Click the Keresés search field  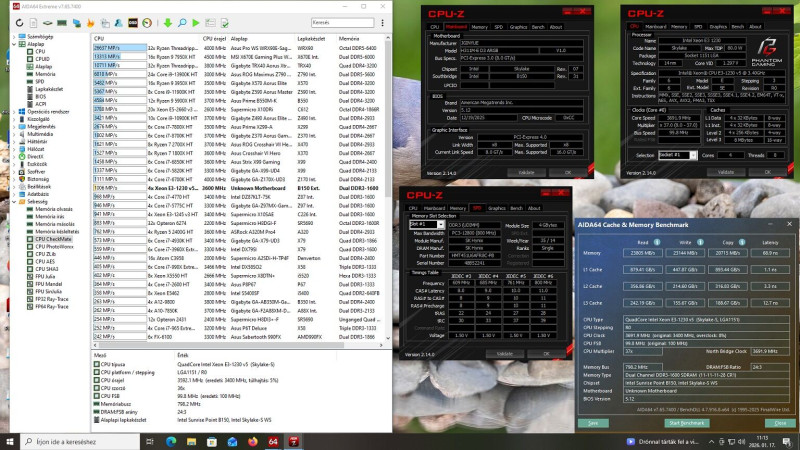coord(342,23)
